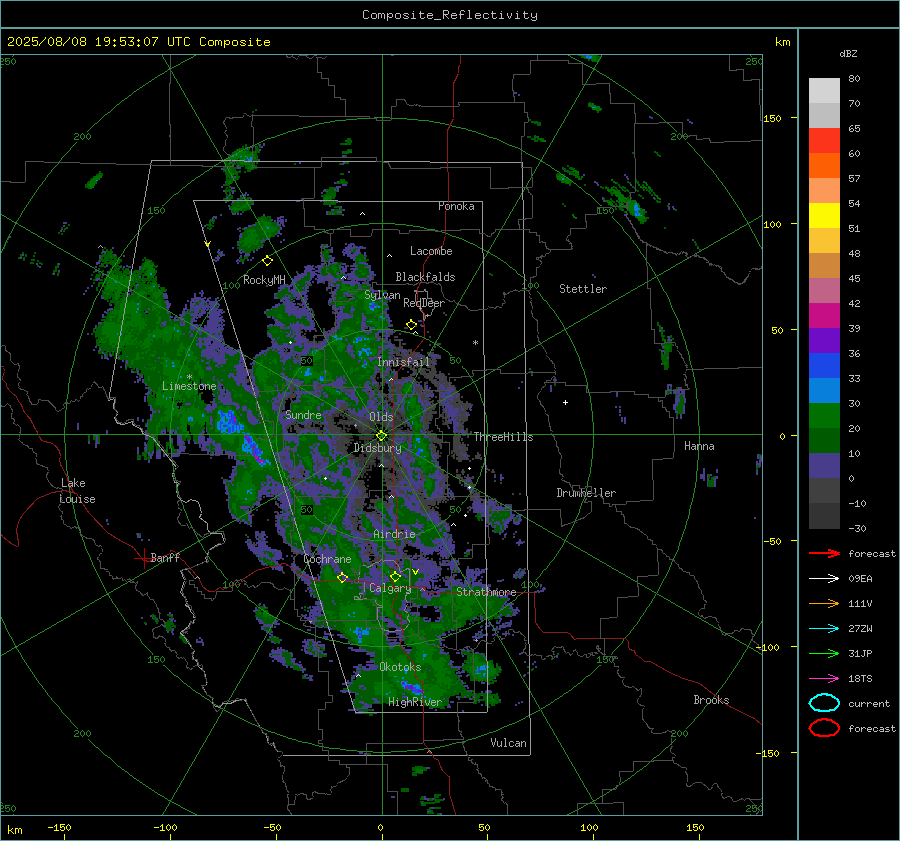Select the brown-tan dBZ swatch
This screenshot has height=841, width=900.
tap(824, 265)
